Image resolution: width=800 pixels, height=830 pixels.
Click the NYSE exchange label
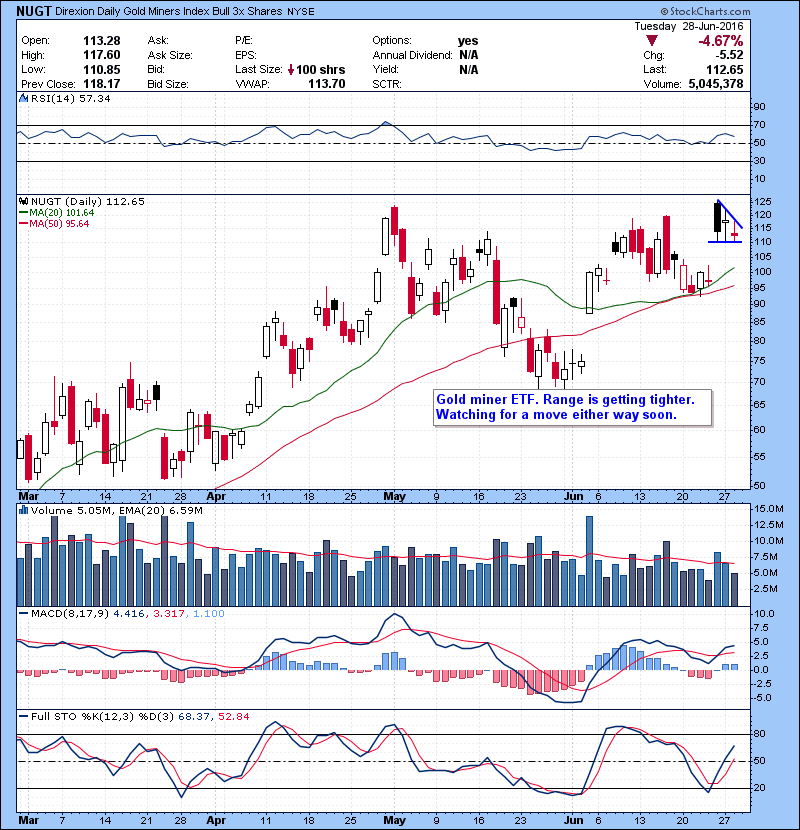[301, 12]
